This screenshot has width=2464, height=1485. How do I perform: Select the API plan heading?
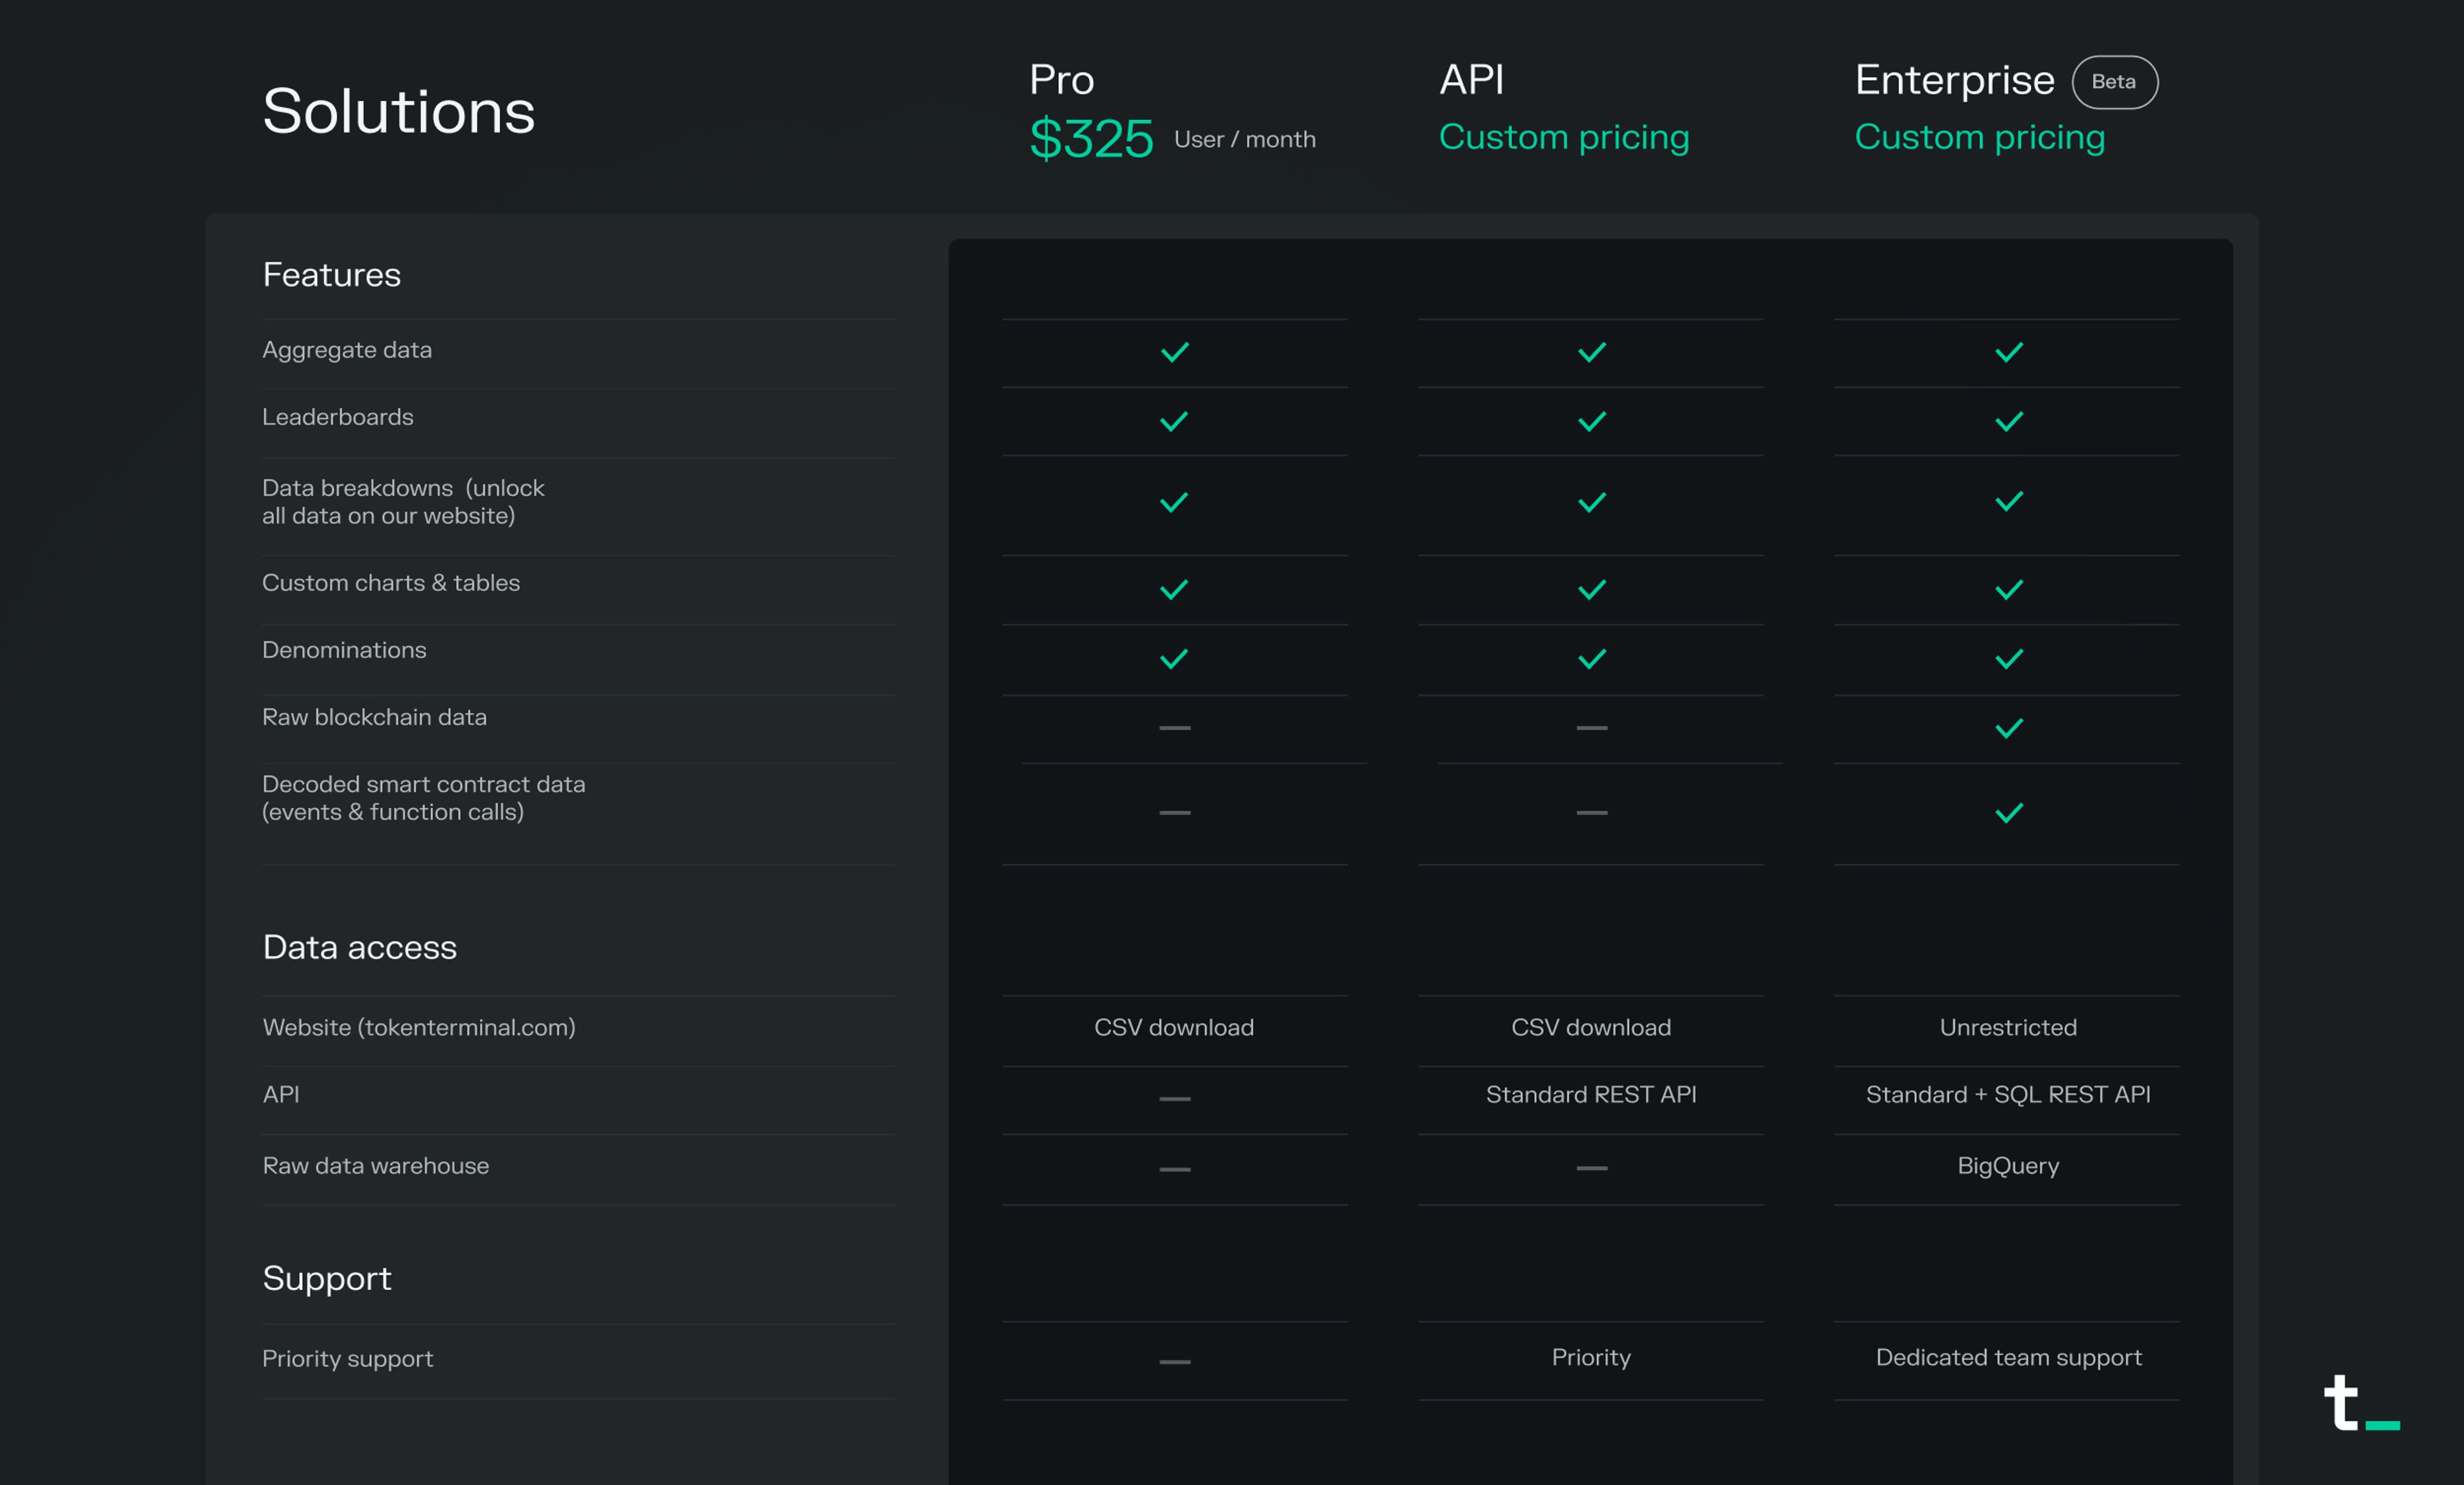tap(1471, 80)
